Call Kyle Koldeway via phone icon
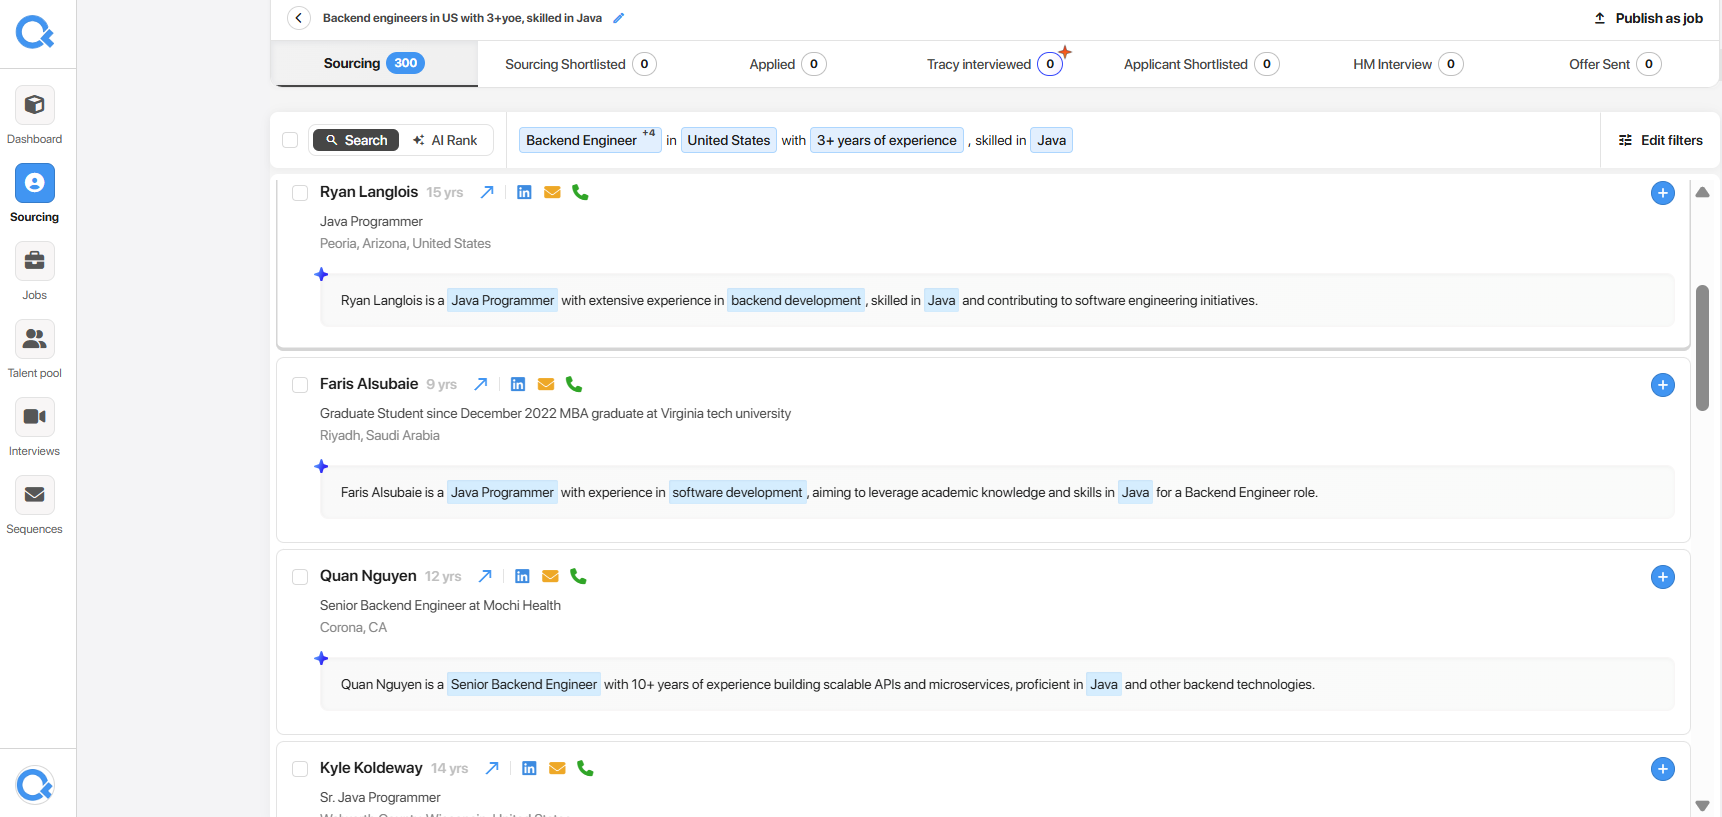 pos(585,768)
